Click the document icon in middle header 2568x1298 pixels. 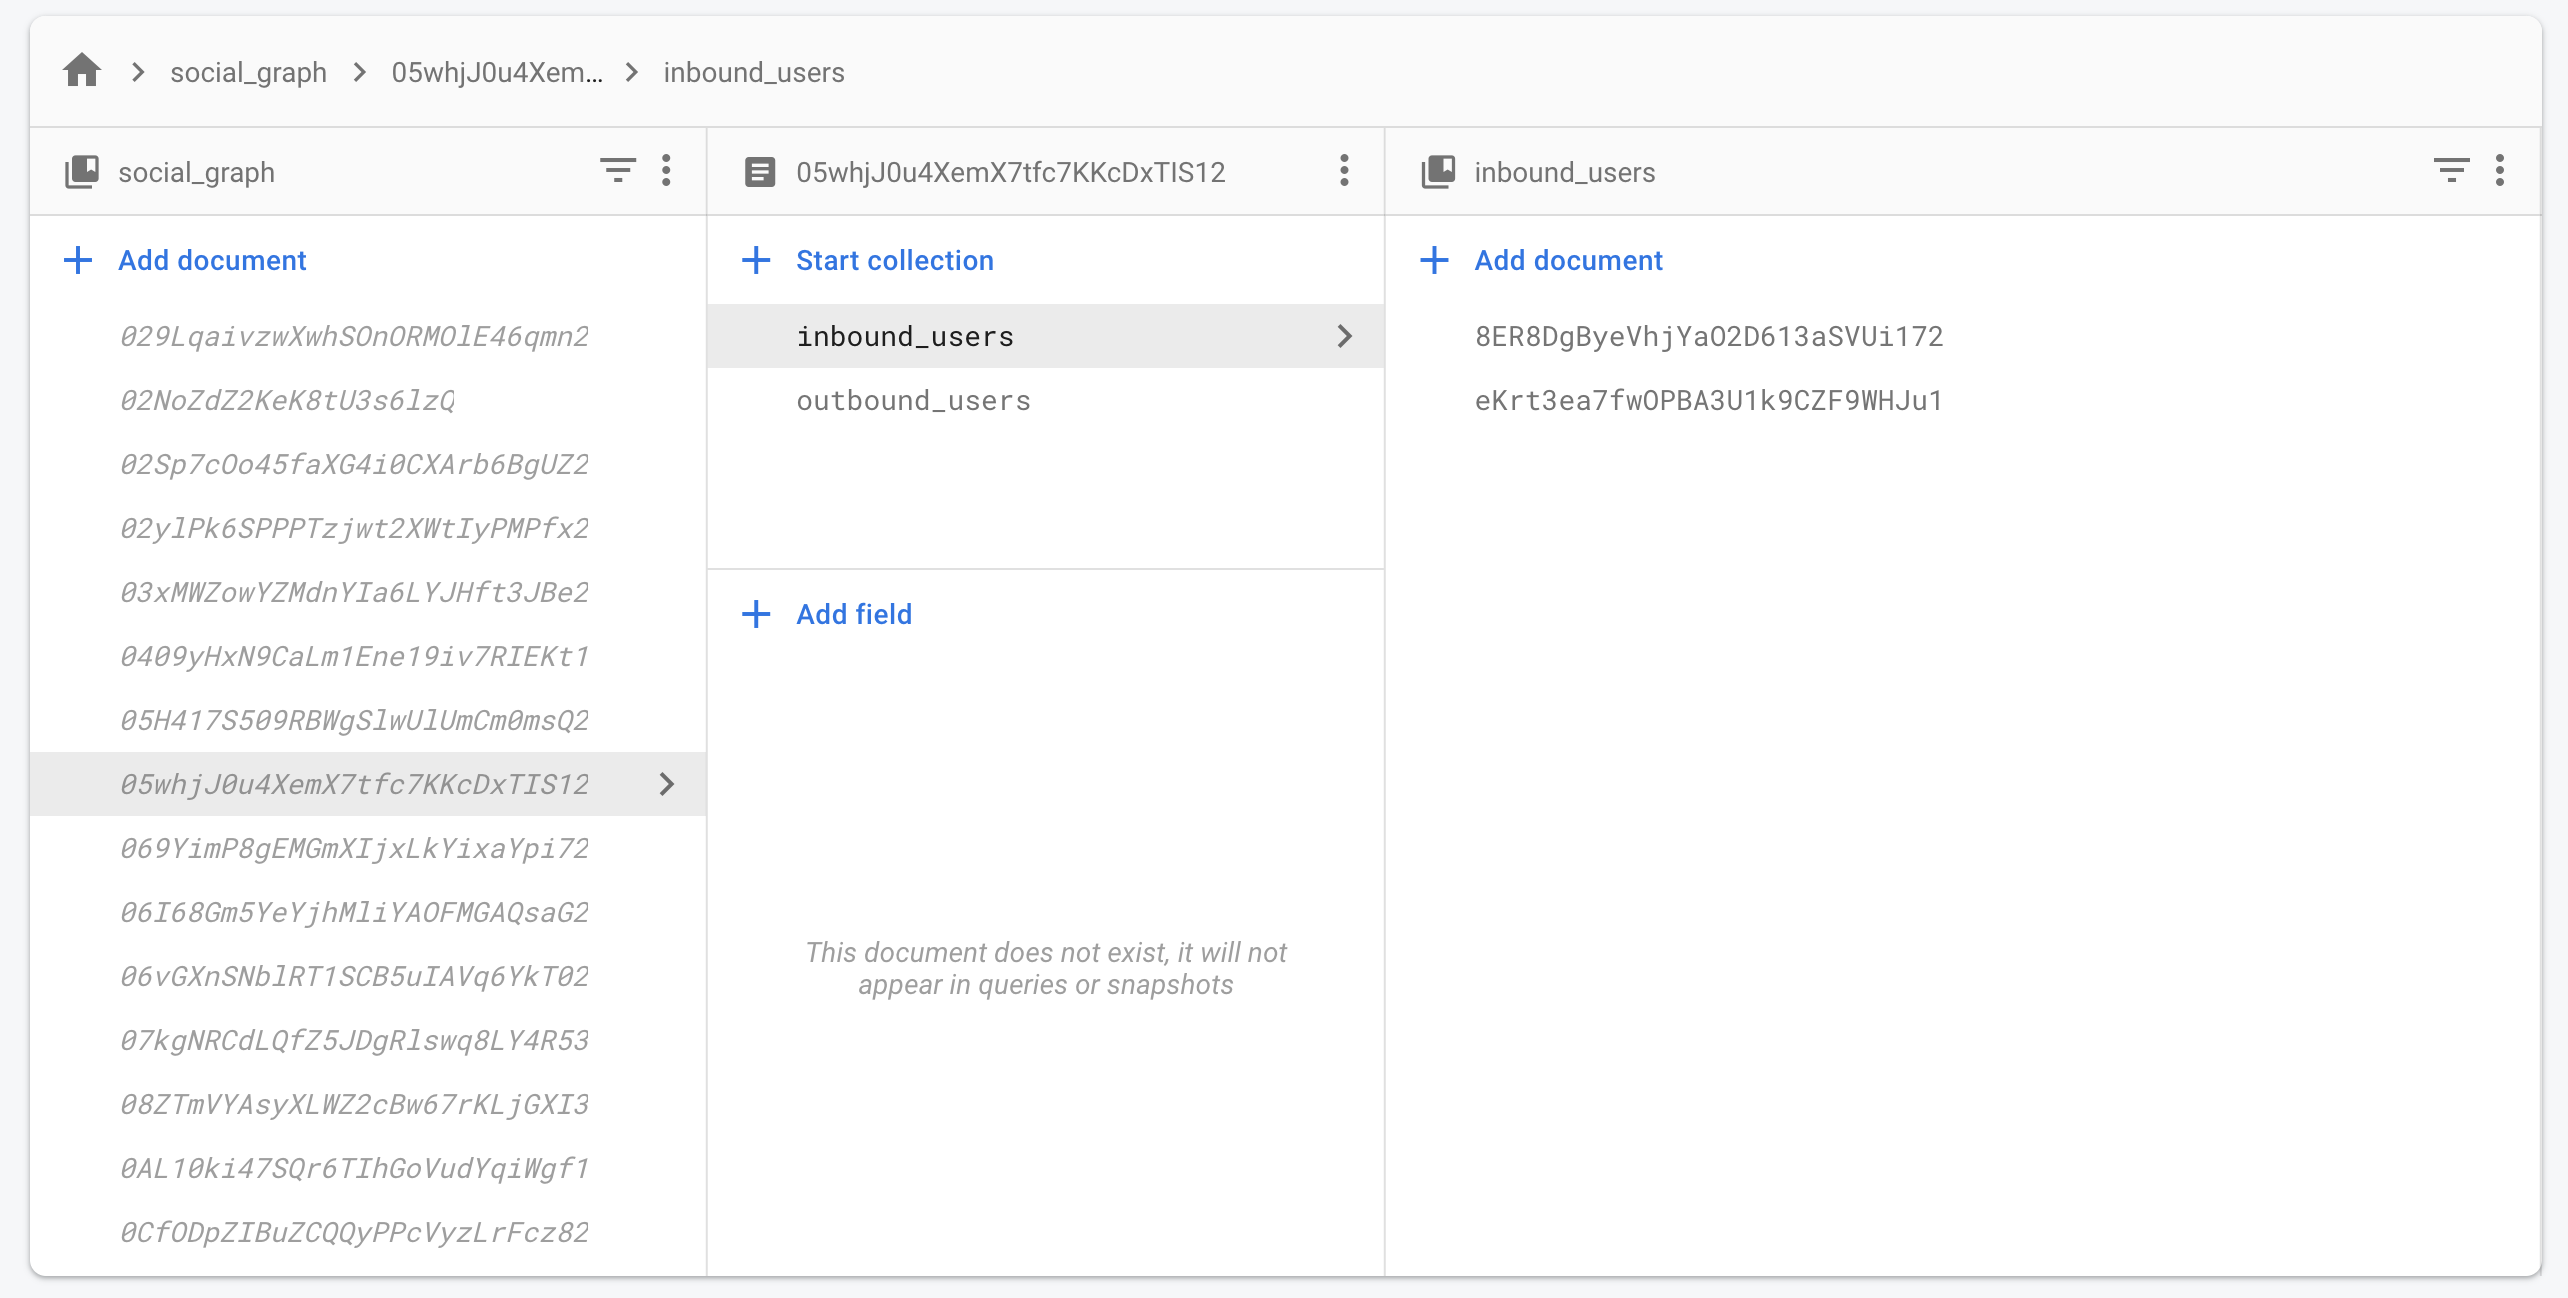760,172
